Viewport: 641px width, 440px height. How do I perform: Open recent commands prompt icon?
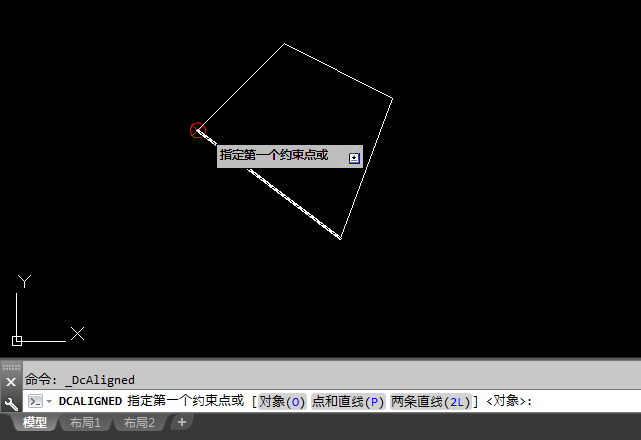(35, 401)
